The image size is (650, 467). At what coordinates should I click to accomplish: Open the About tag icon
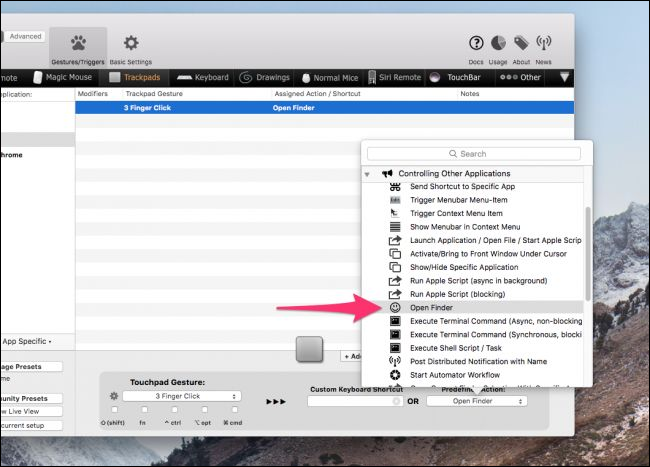(521, 43)
